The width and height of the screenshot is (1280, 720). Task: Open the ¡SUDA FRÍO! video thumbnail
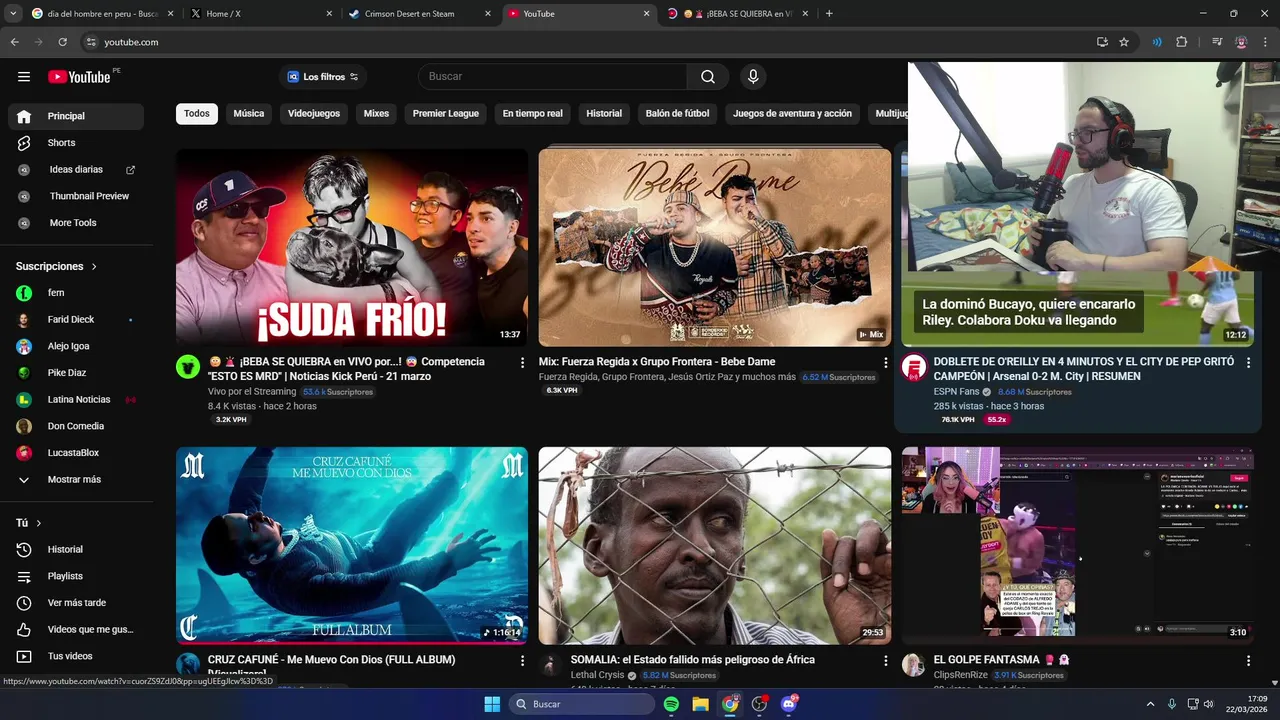tap(352, 247)
